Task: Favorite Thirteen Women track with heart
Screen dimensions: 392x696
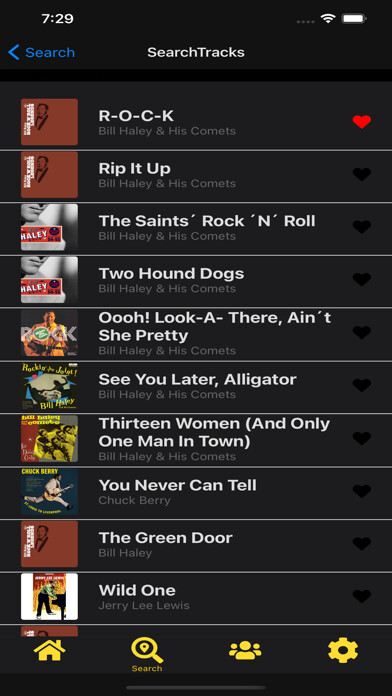Action: [361, 439]
